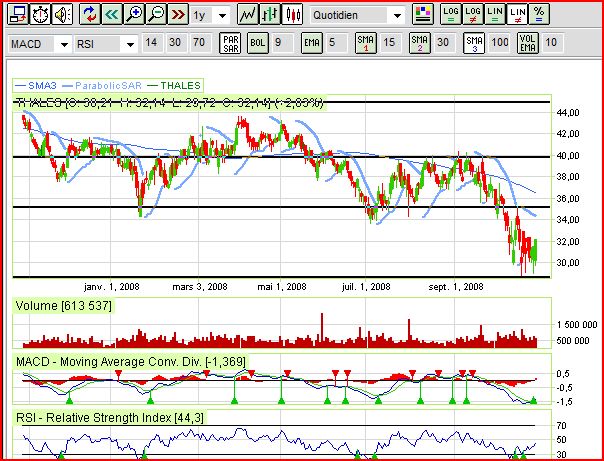
Task: Zoom out with the minus magnifier
Action: coord(157,15)
